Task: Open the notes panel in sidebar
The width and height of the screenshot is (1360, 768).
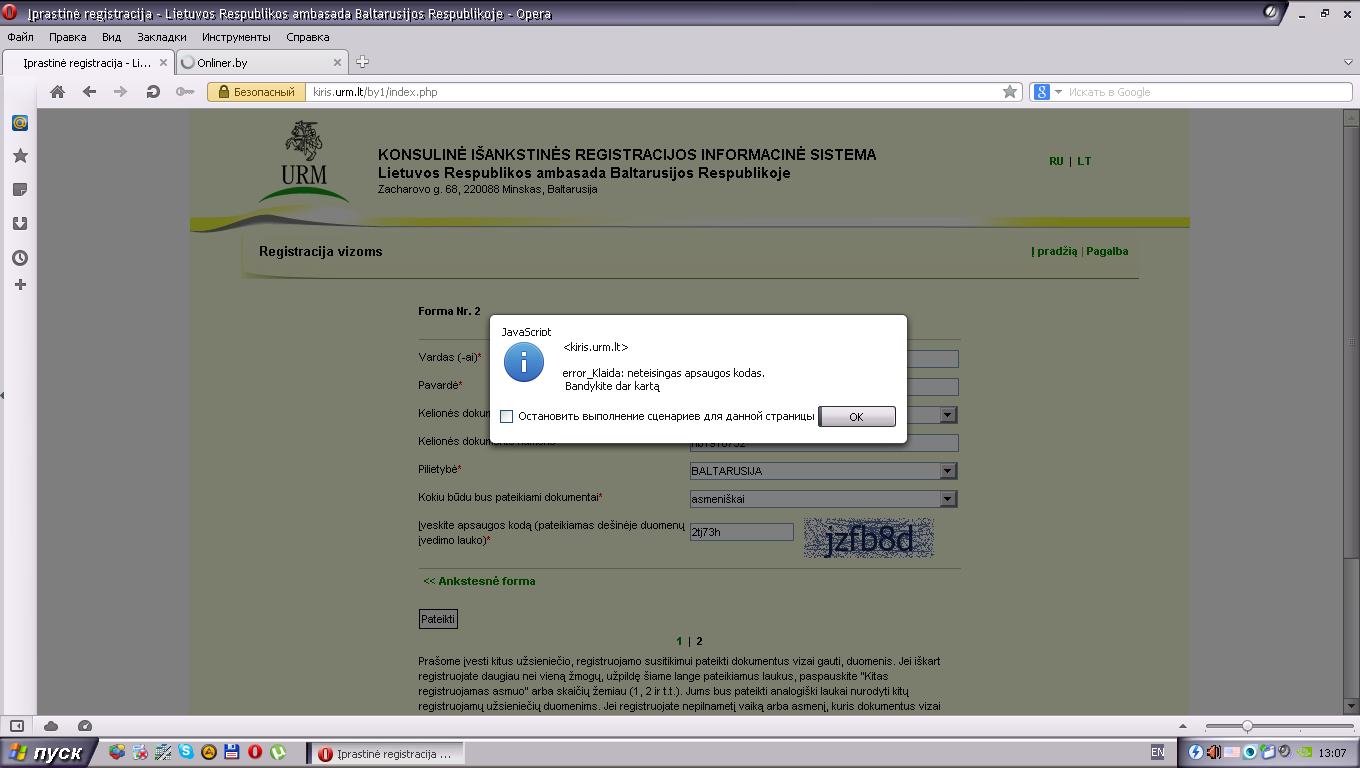Action: click(19, 190)
